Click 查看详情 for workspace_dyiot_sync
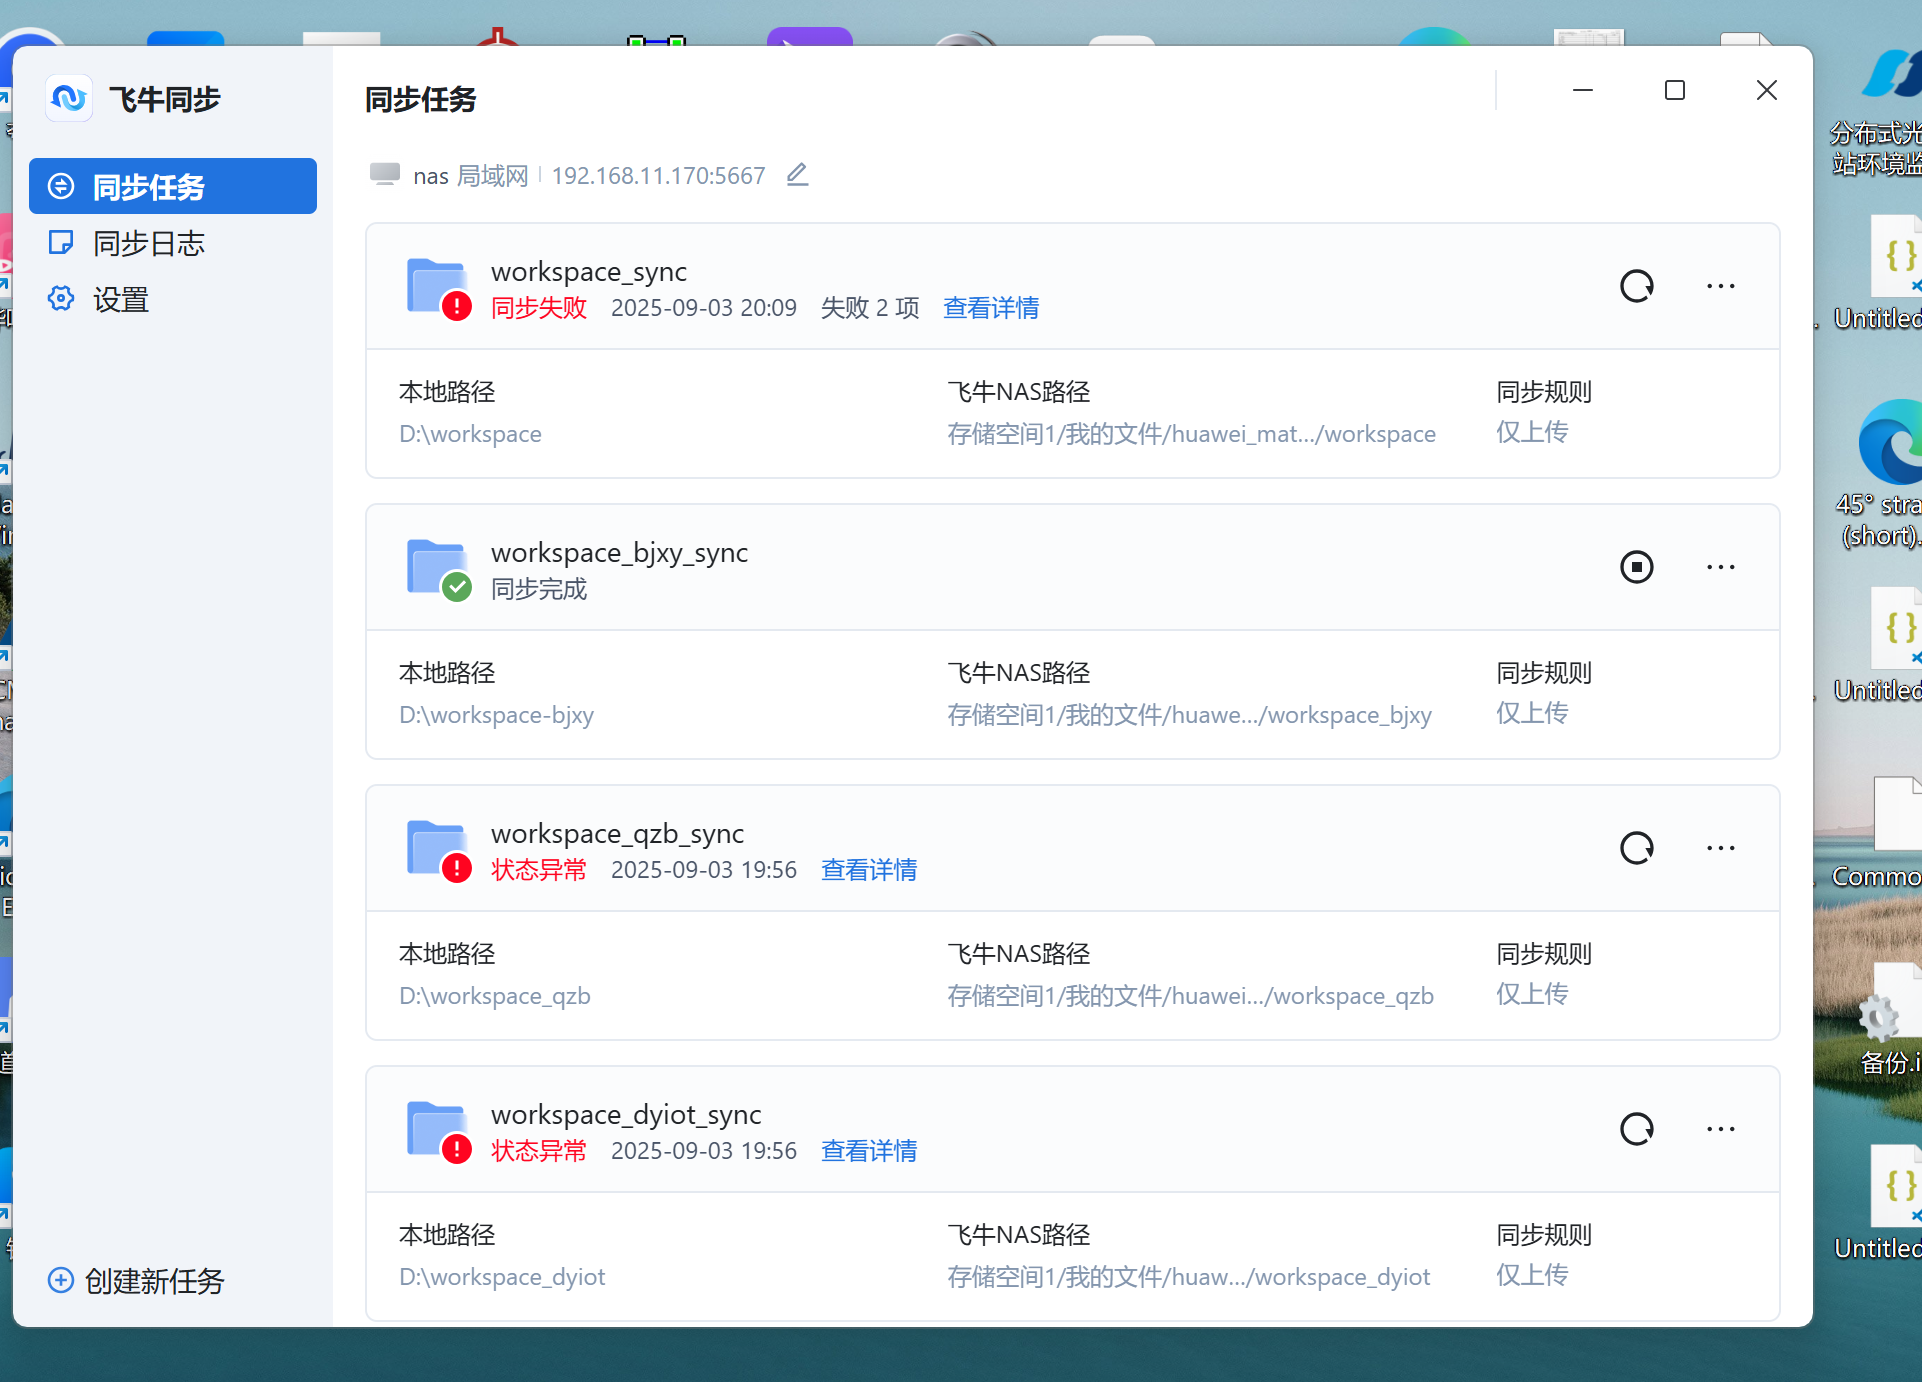The image size is (1922, 1382). (868, 1151)
